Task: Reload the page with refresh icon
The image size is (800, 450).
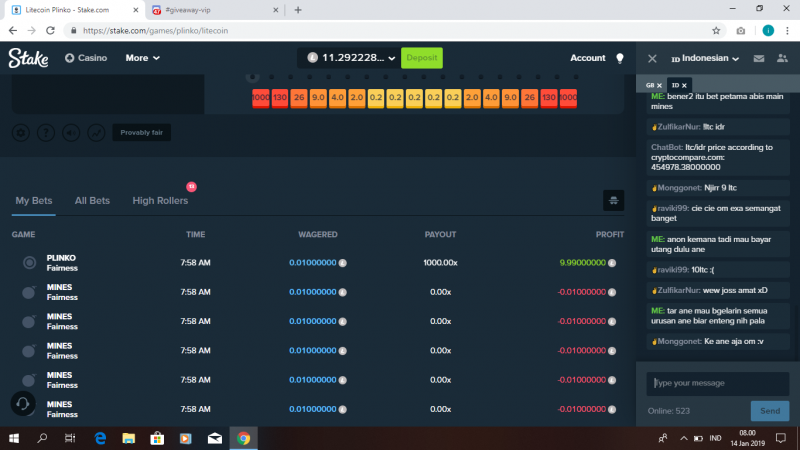Action: point(50,31)
